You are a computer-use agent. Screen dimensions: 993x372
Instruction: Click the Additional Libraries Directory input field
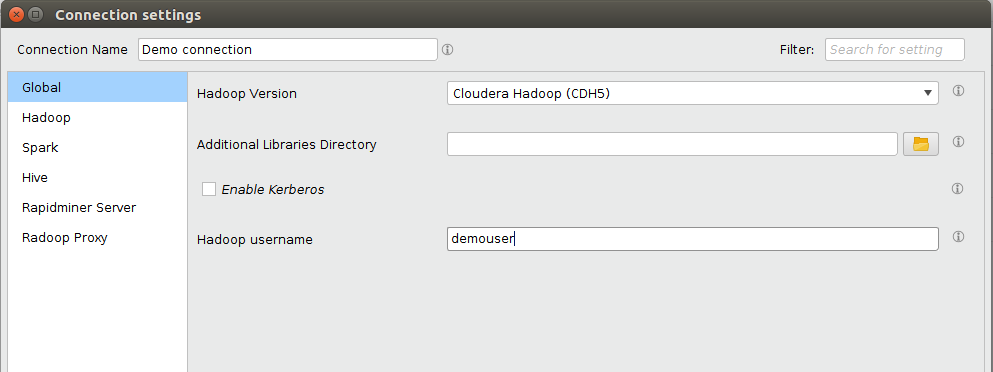coord(672,144)
